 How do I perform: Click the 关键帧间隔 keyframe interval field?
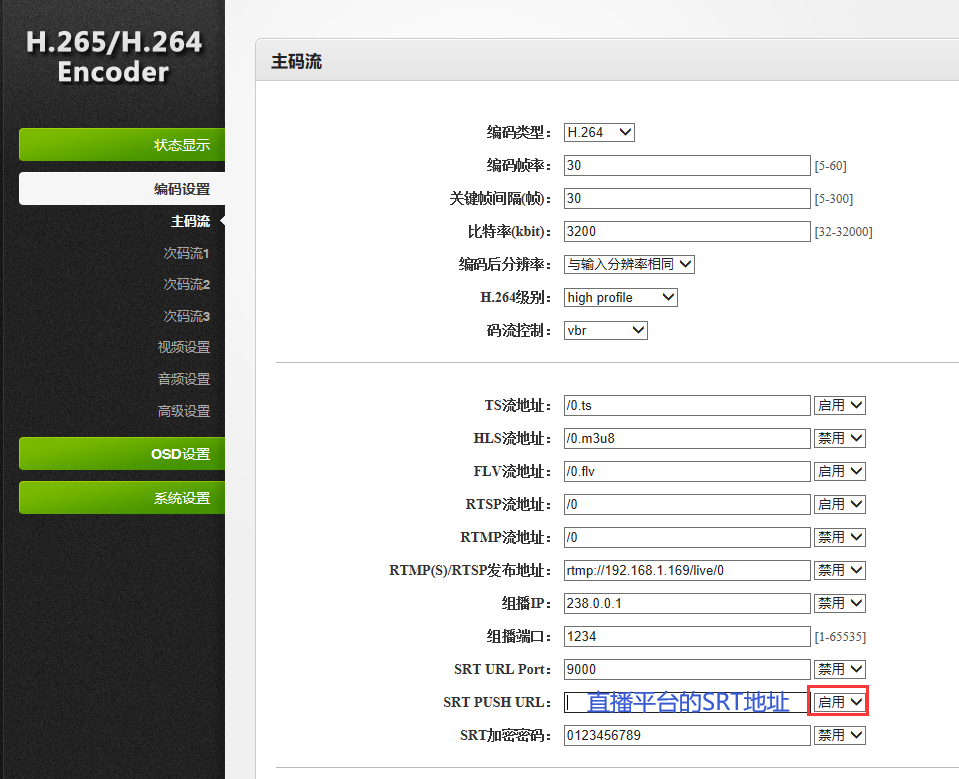point(687,198)
